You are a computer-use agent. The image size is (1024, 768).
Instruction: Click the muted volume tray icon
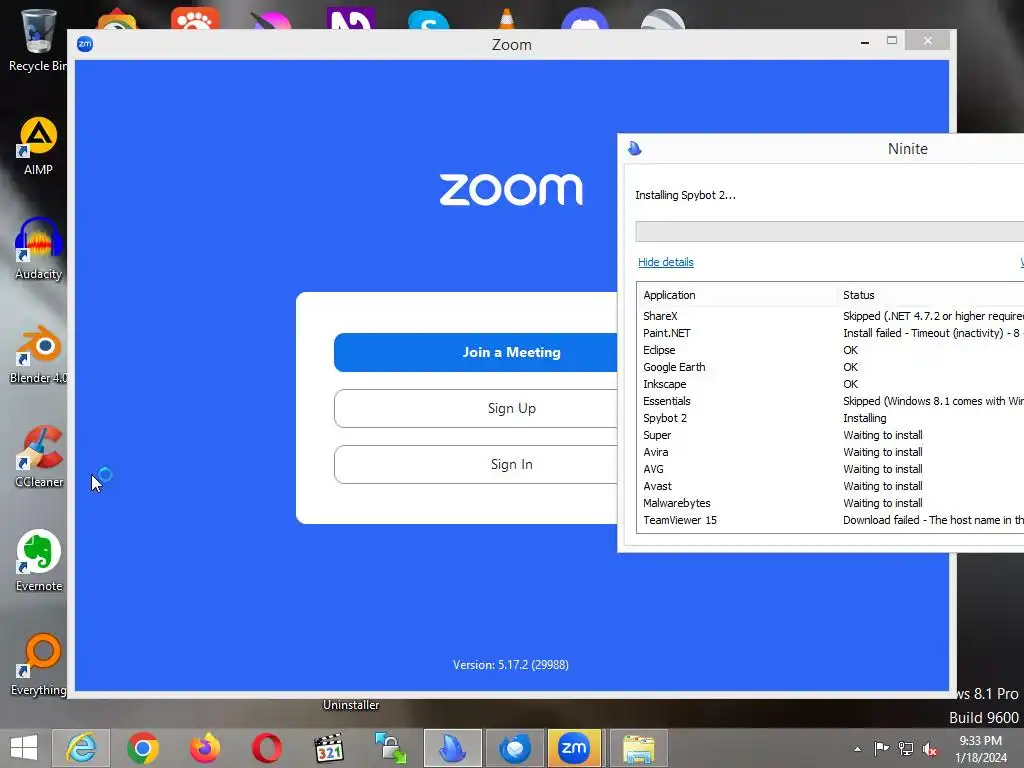click(930, 748)
